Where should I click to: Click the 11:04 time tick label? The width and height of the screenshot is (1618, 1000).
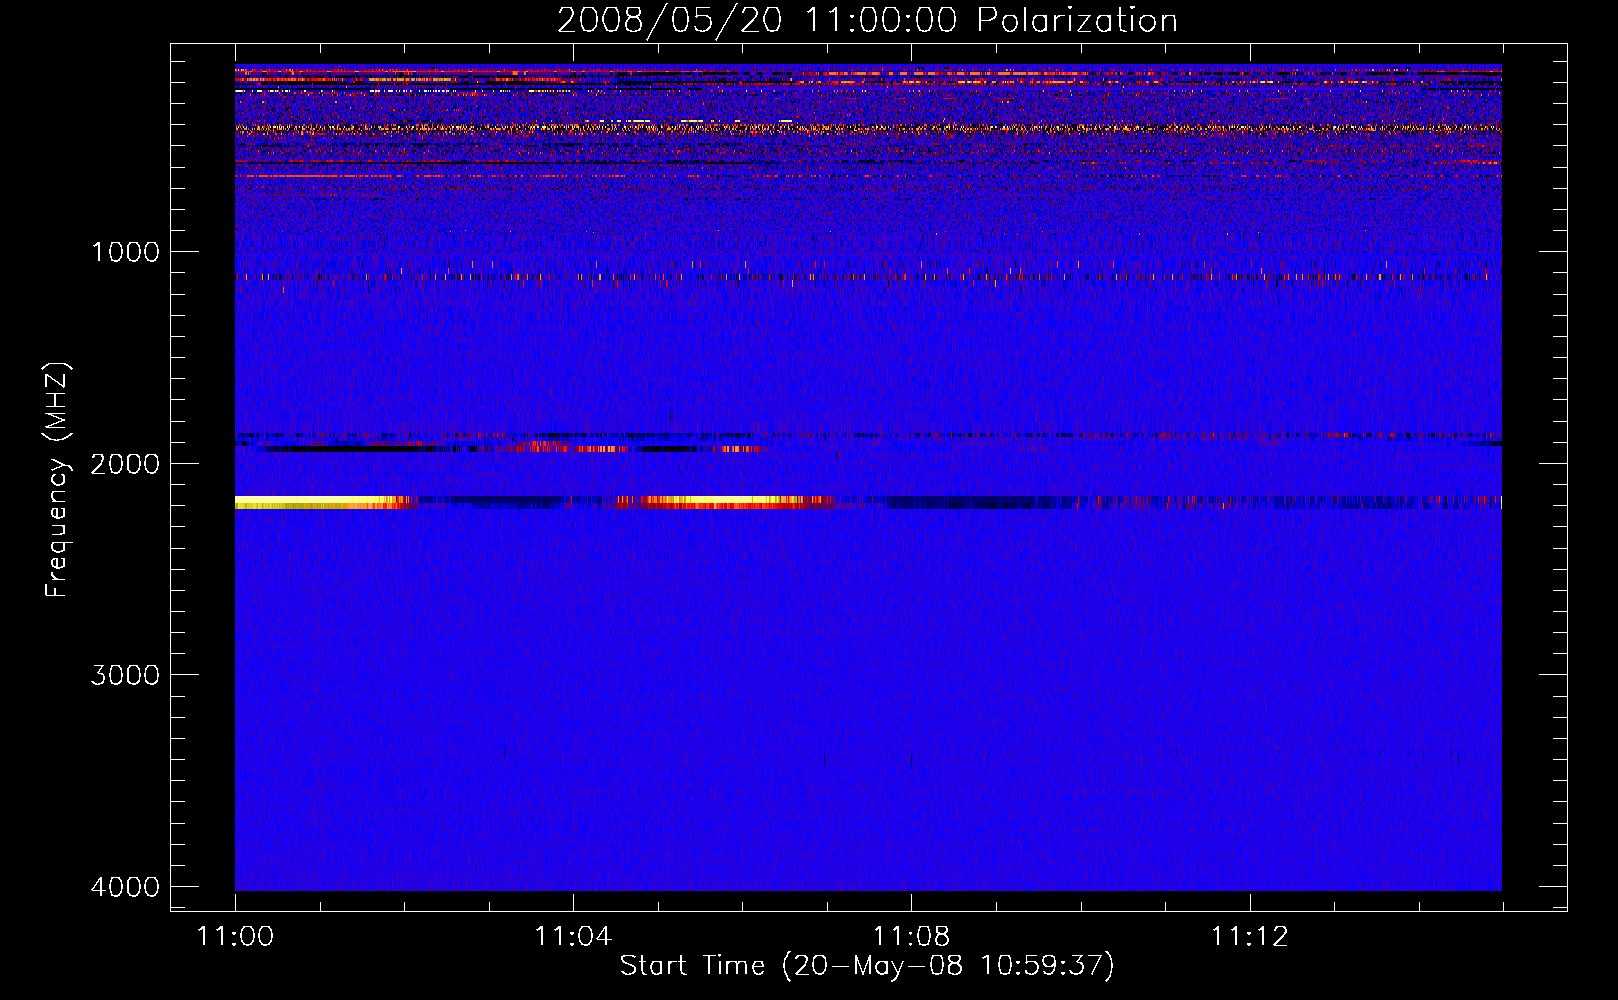[573, 937]
